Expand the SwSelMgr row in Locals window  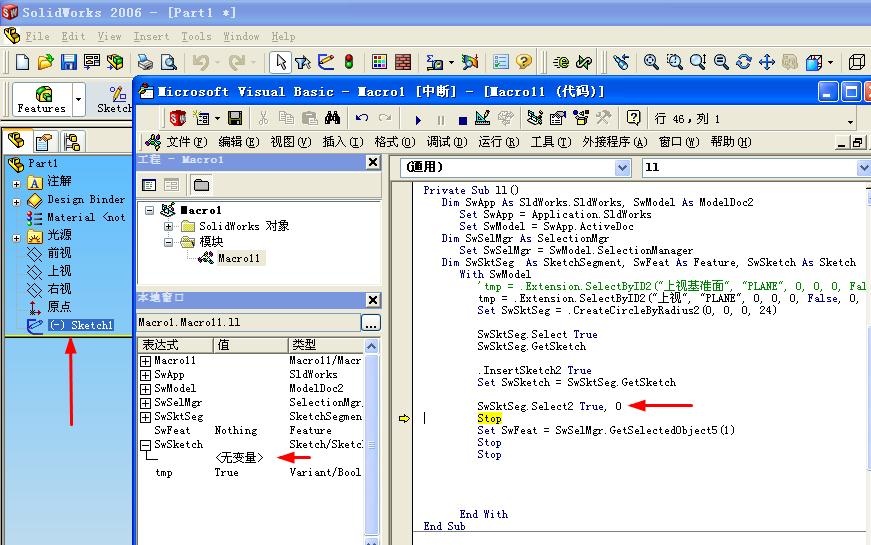pyautogui.click(x=146, y=403)
